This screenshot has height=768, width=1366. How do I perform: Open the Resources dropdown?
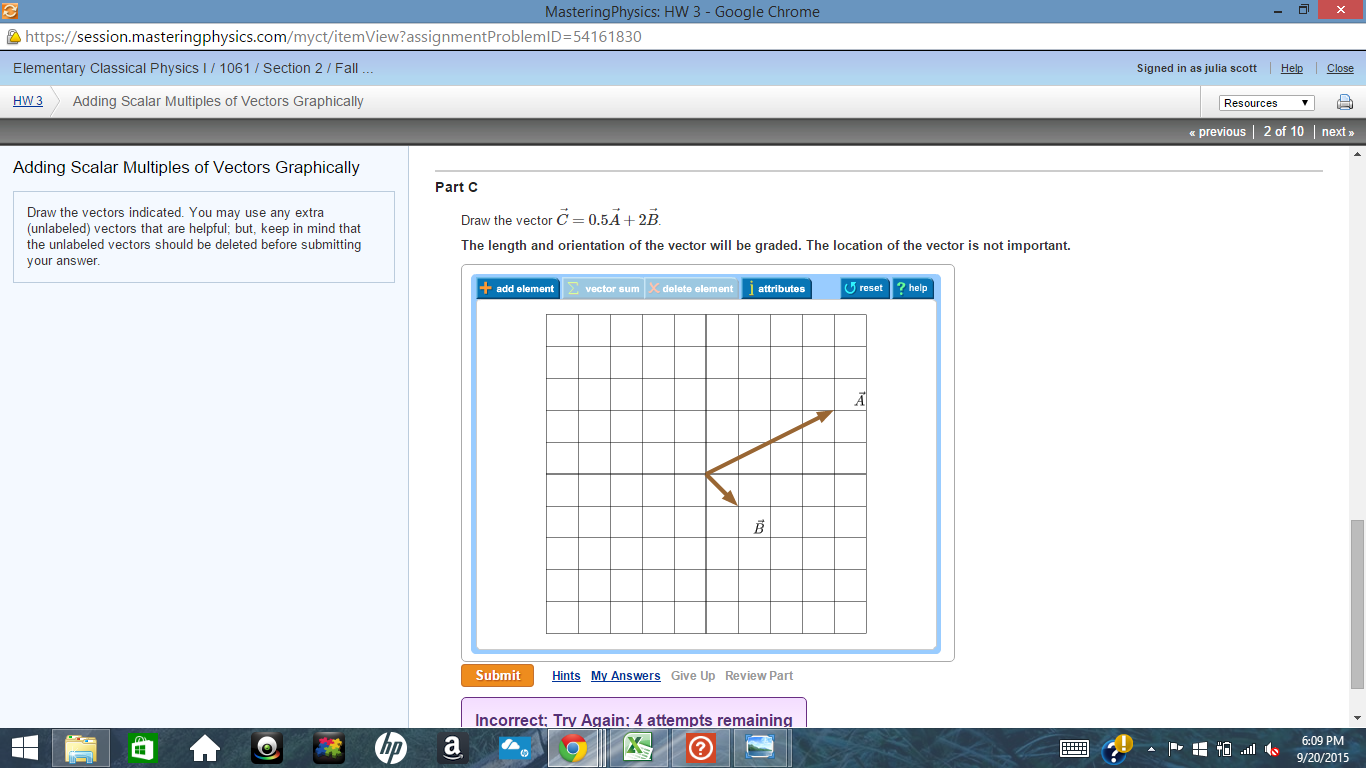click(x=1265, y=102)
